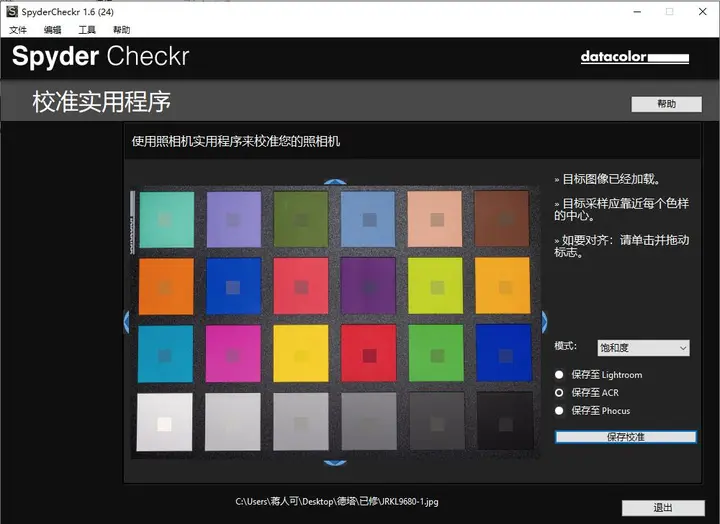Open the 帮助 menu in menu bar
Viewport: 720px width, 524px height.
[x=121, y=30]
